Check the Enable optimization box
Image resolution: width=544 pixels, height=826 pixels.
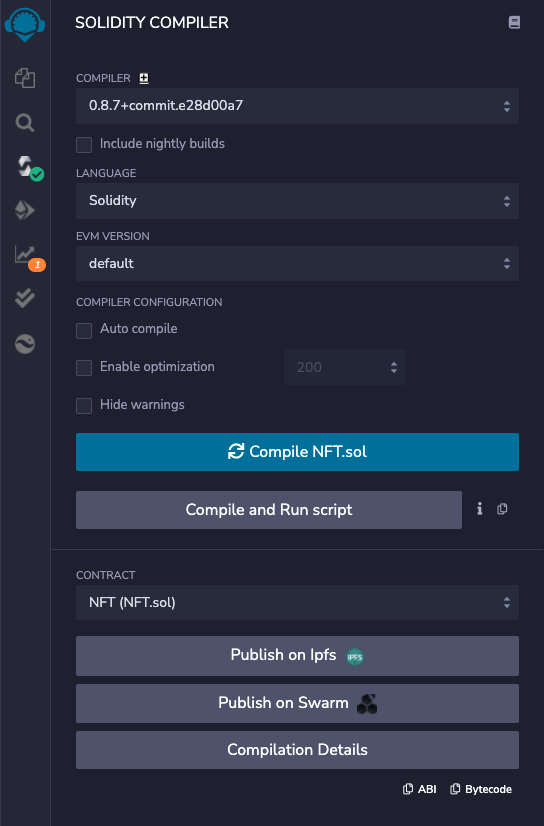pos(84,368)
